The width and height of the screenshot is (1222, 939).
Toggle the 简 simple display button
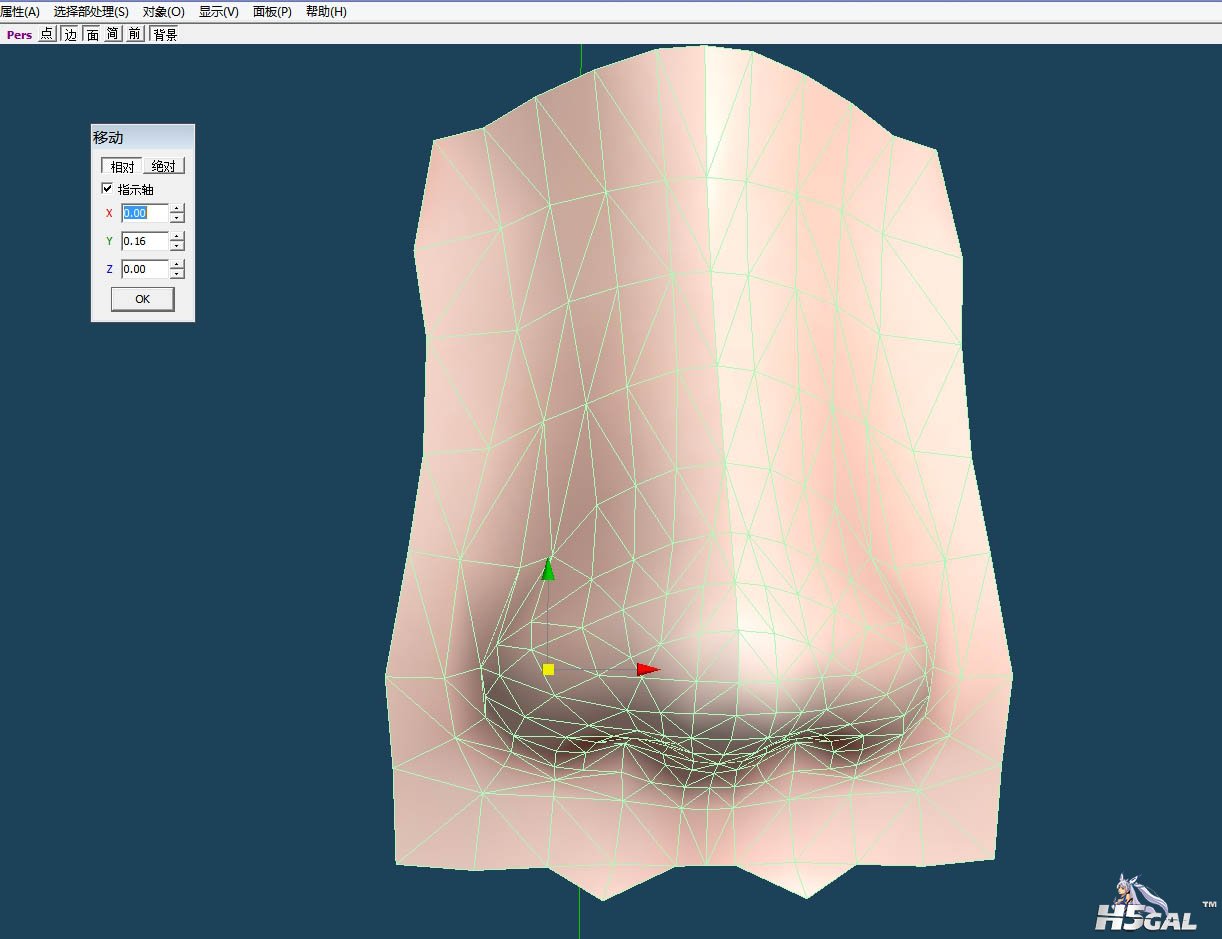tap(113, 34)
